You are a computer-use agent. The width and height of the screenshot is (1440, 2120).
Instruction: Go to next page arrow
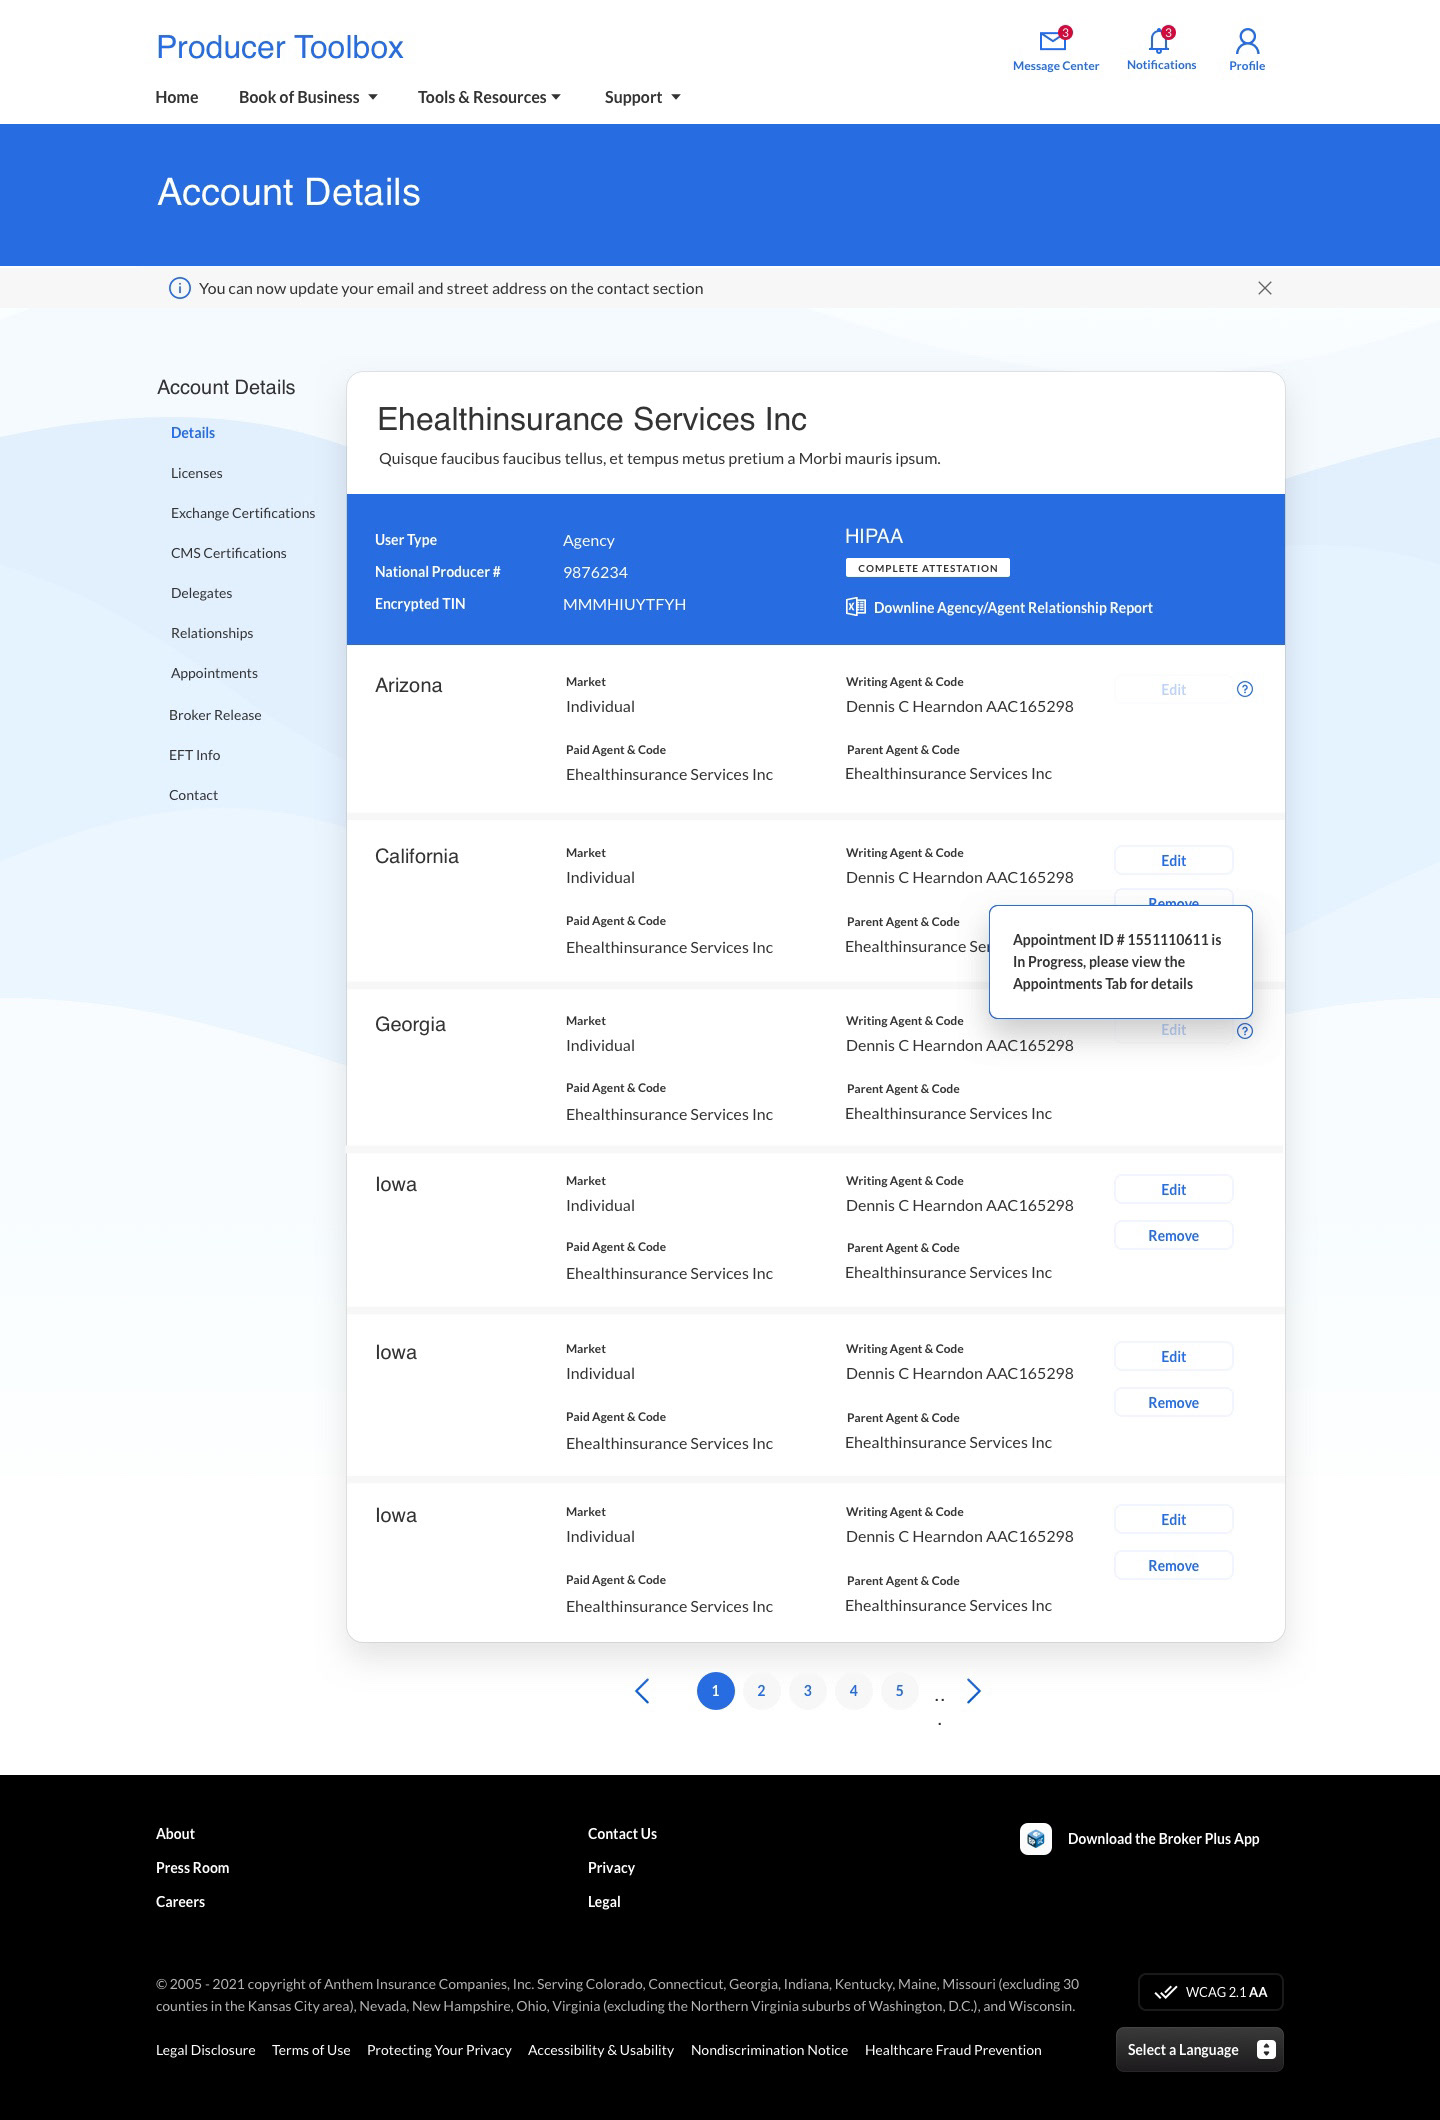(974, 1690)
